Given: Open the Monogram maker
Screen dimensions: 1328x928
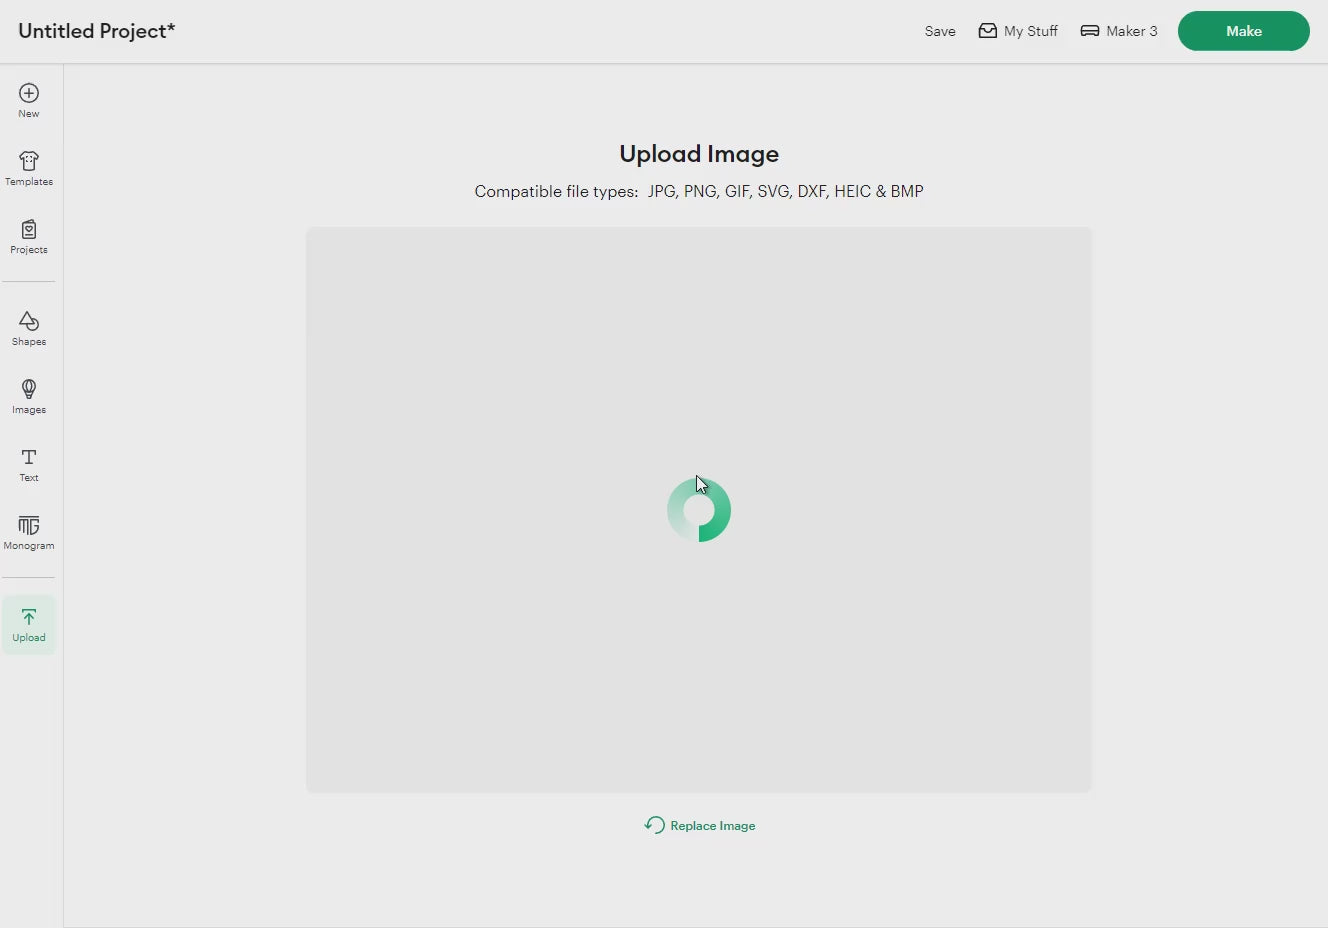Looking at the screenshot, I should point(29,533).
